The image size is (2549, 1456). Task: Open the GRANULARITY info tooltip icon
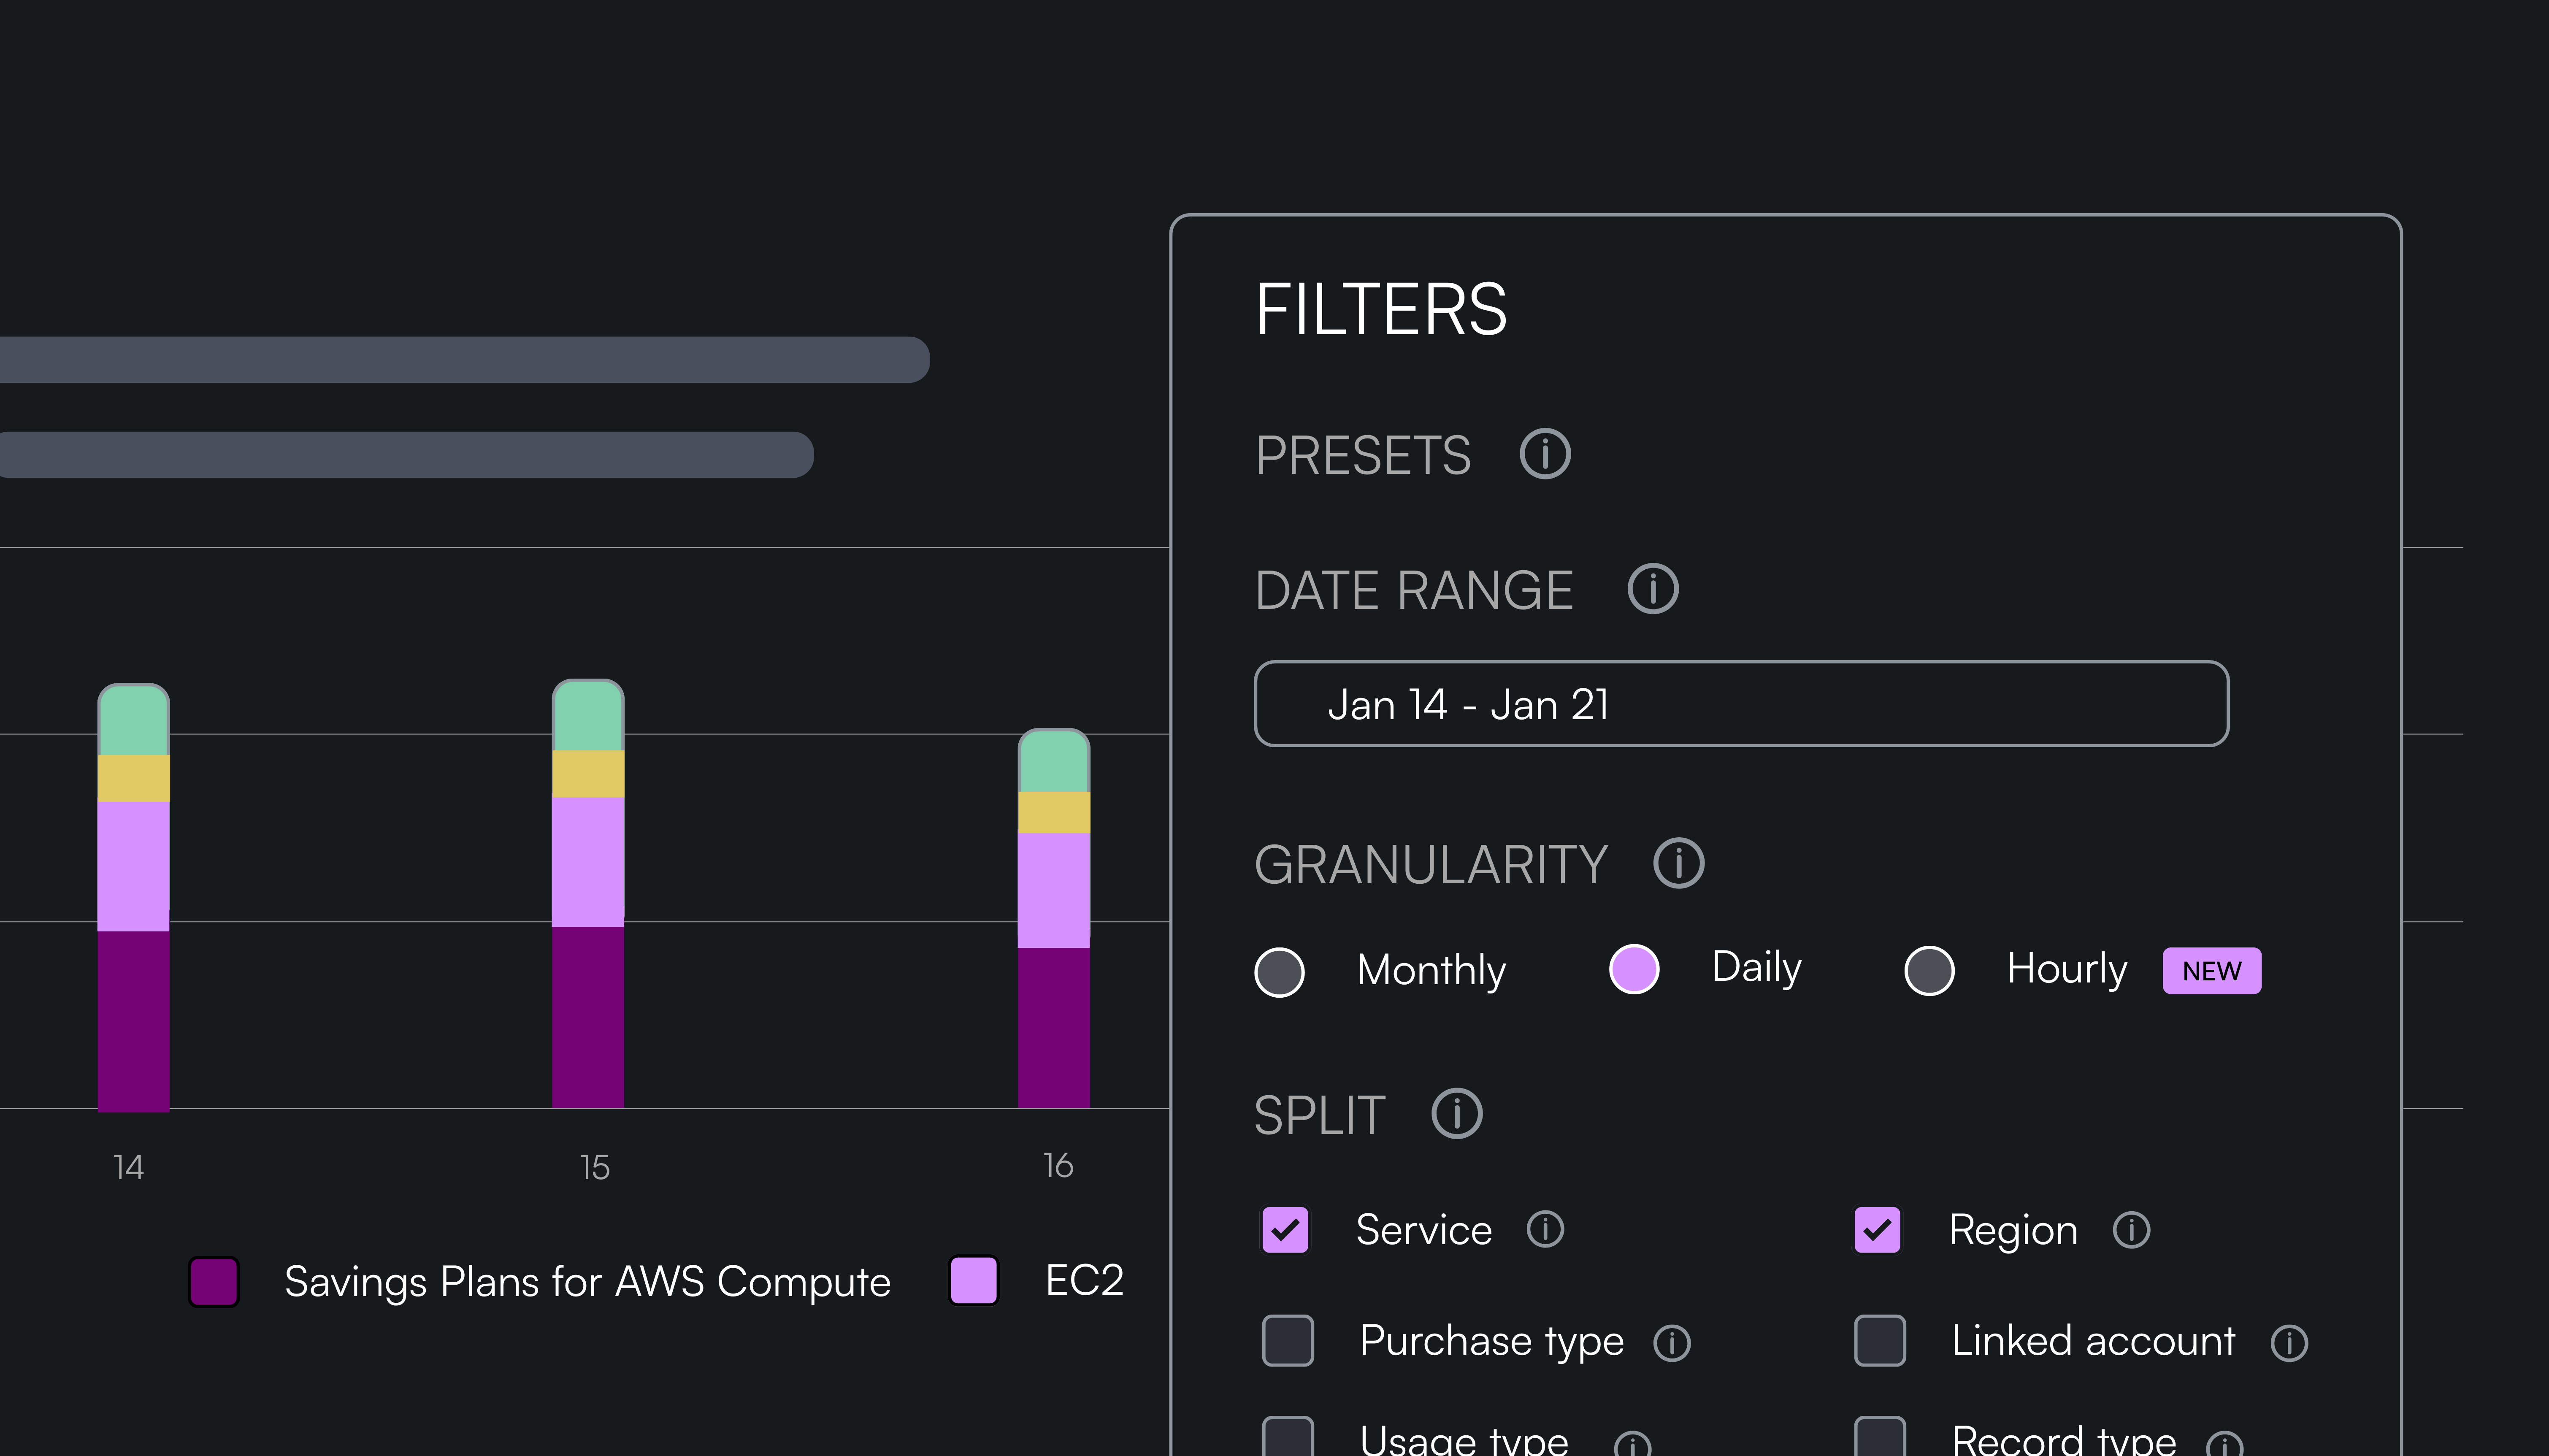click(x=1678, y=863)
